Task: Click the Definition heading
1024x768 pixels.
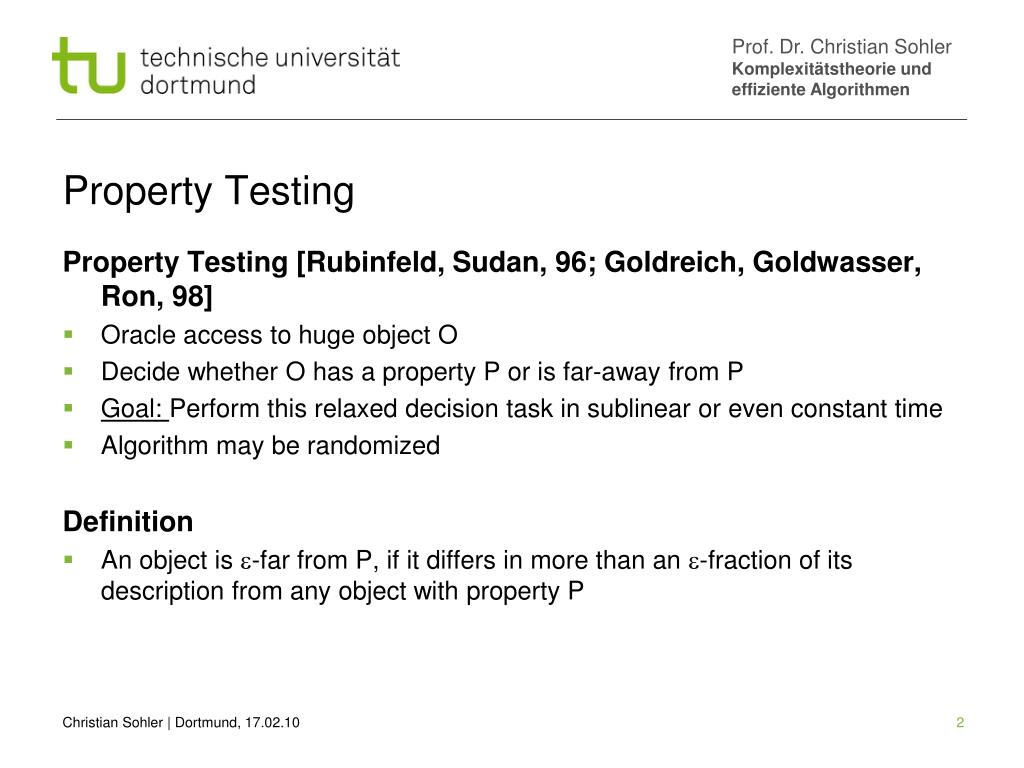Action: pyautogui.click(x=128, y=522)
